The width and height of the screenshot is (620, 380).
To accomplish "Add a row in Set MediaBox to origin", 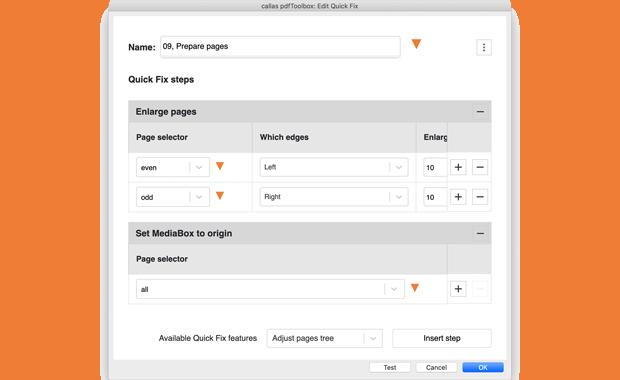I will (458, 289).
